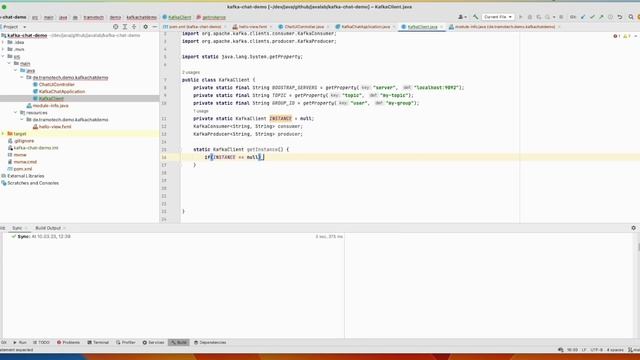Hide the Project tool window minus icon
Image resolution: width=640 pixels, height=360 pixels.
click(155, 27)
